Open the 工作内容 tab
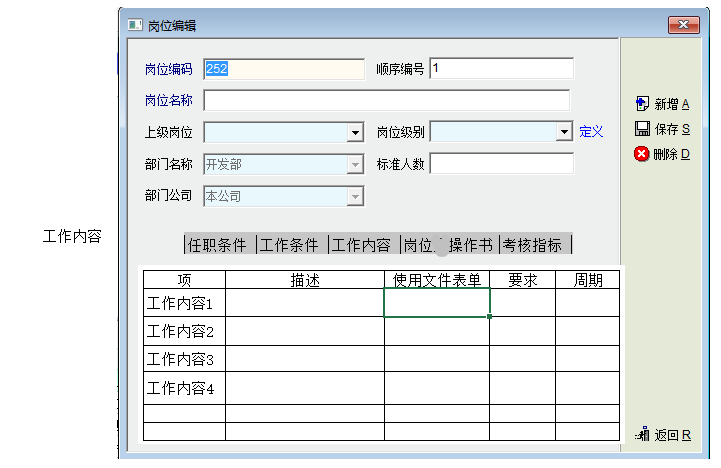The image size is (721, 468). pos(362,245)
